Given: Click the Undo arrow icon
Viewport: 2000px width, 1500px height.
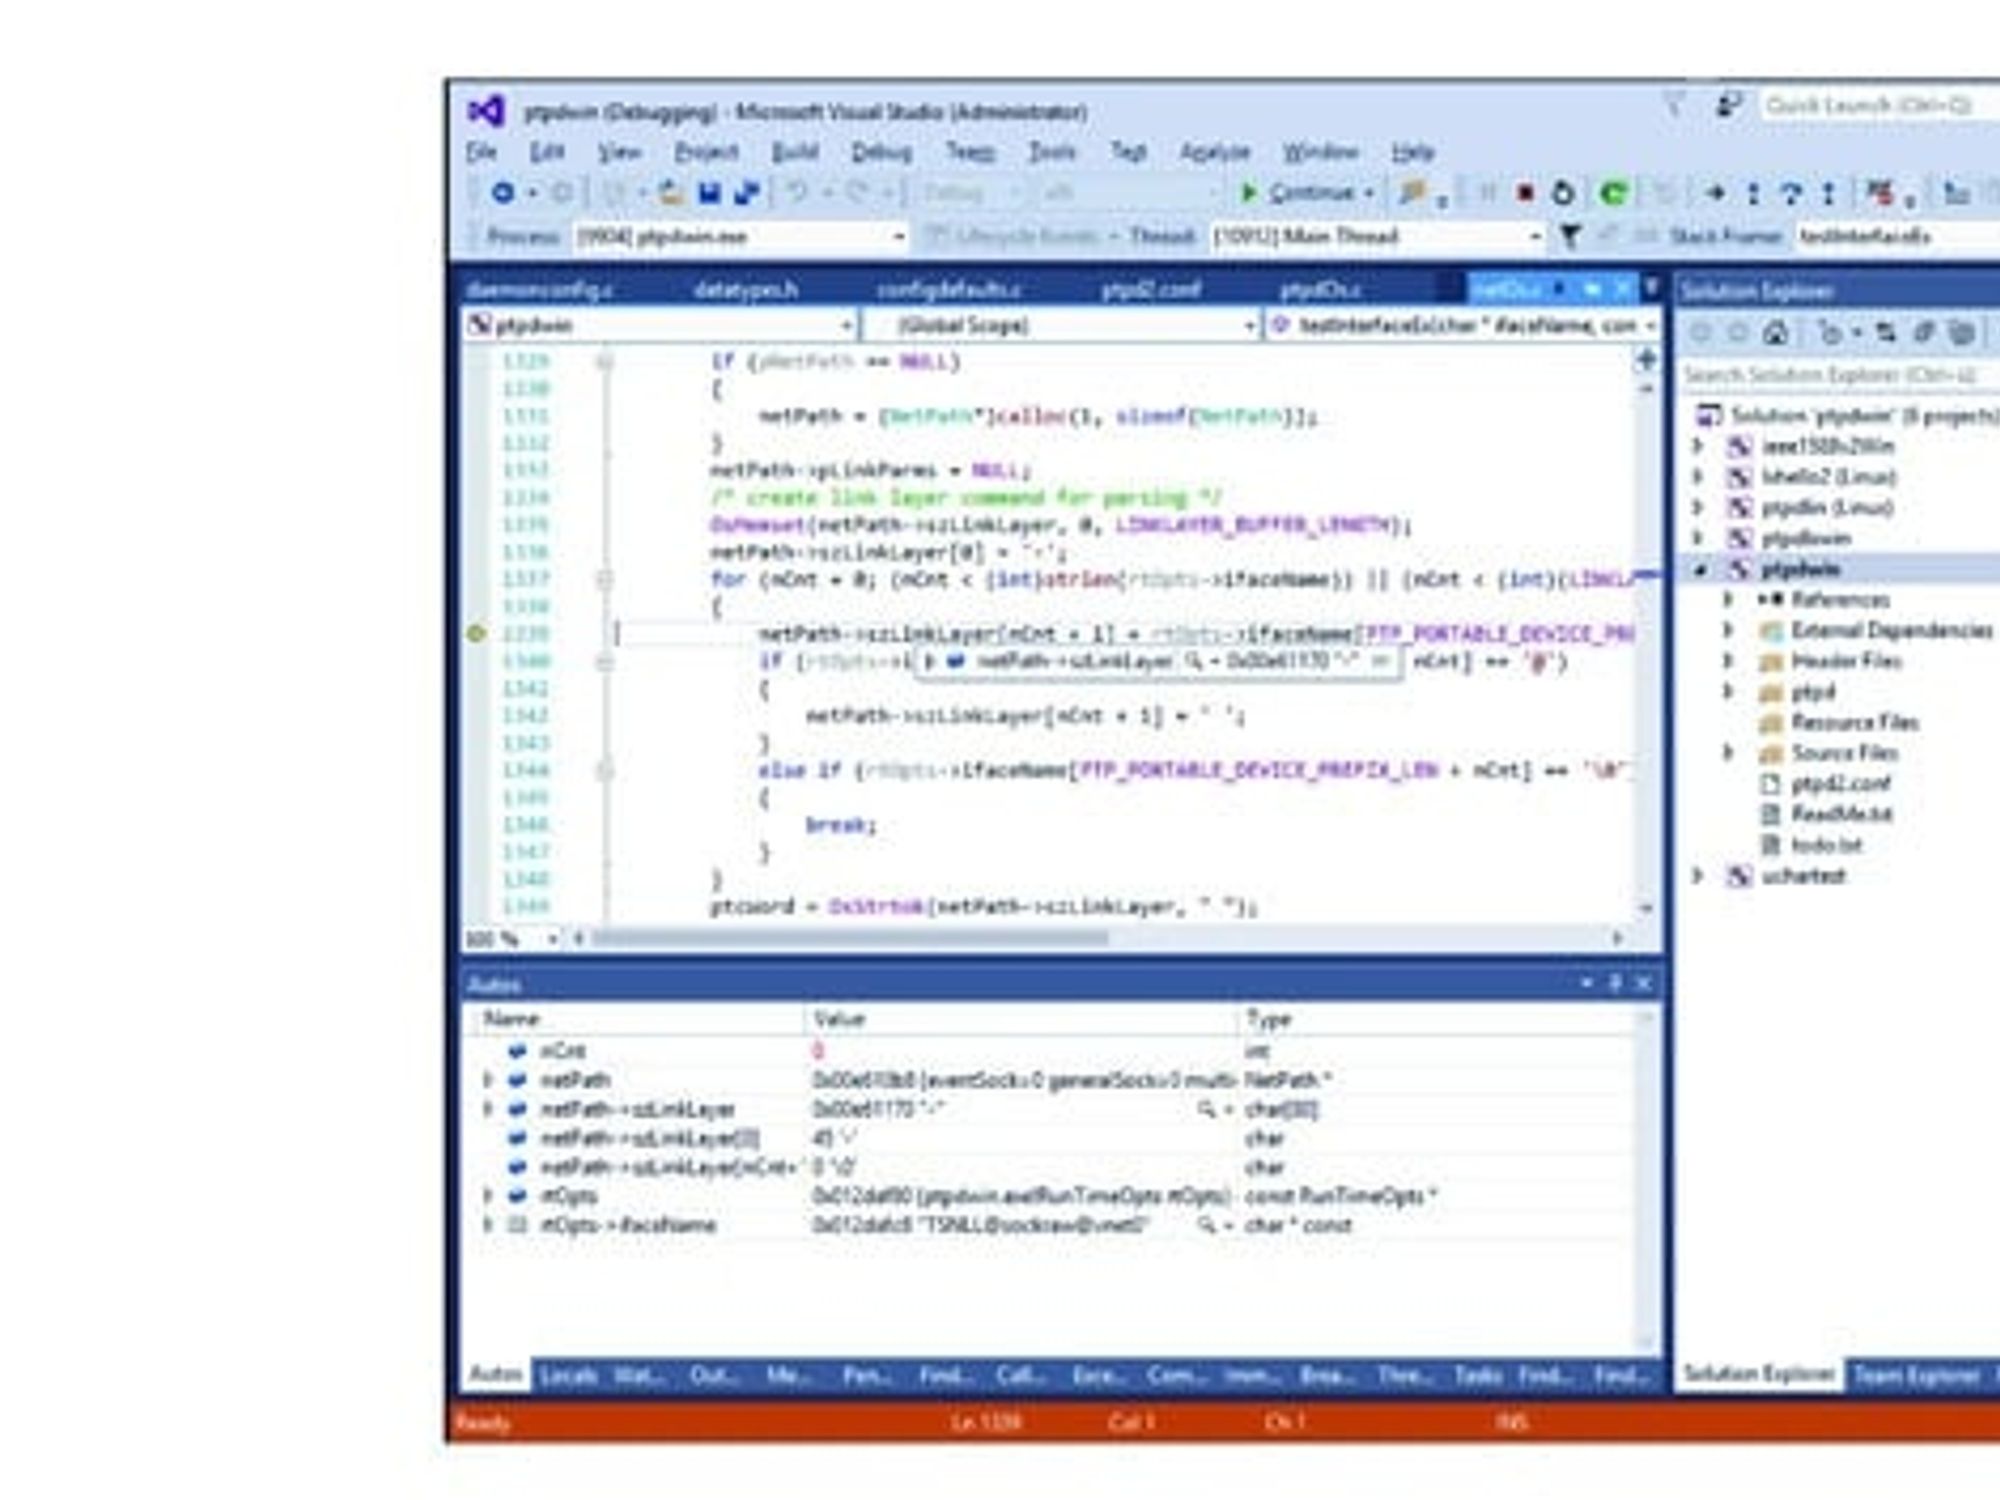Looking at the screenshot, I should pyautogui.click(x=797, y=193).
